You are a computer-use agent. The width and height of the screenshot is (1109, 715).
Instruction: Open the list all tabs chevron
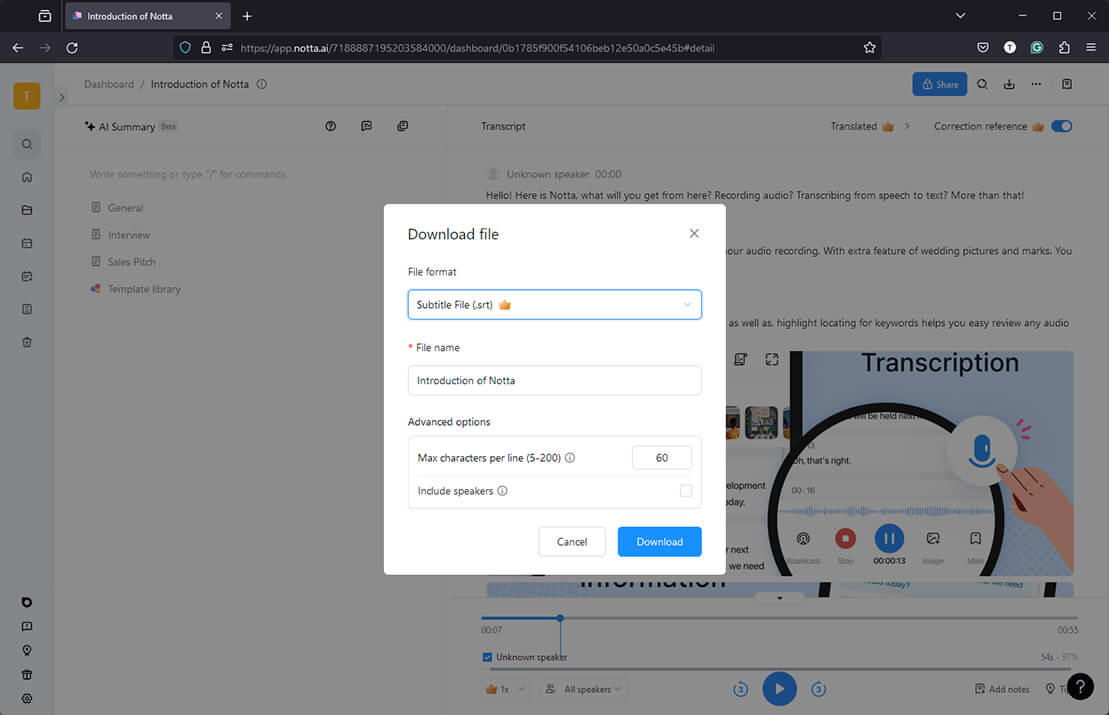pos(960,16)
